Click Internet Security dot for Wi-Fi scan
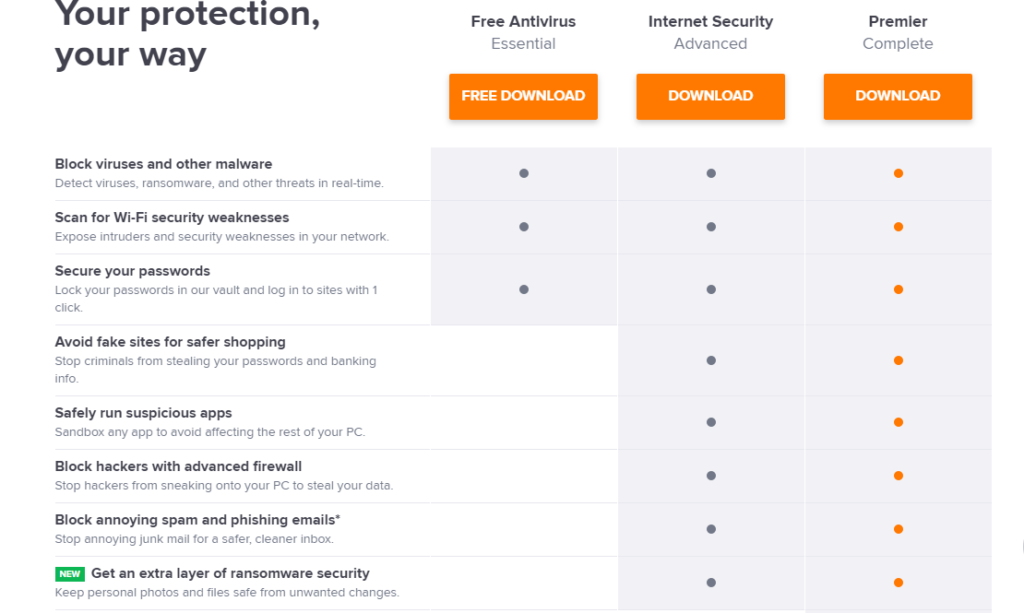This screenshot has height=613, width=1024. [711, 227]
